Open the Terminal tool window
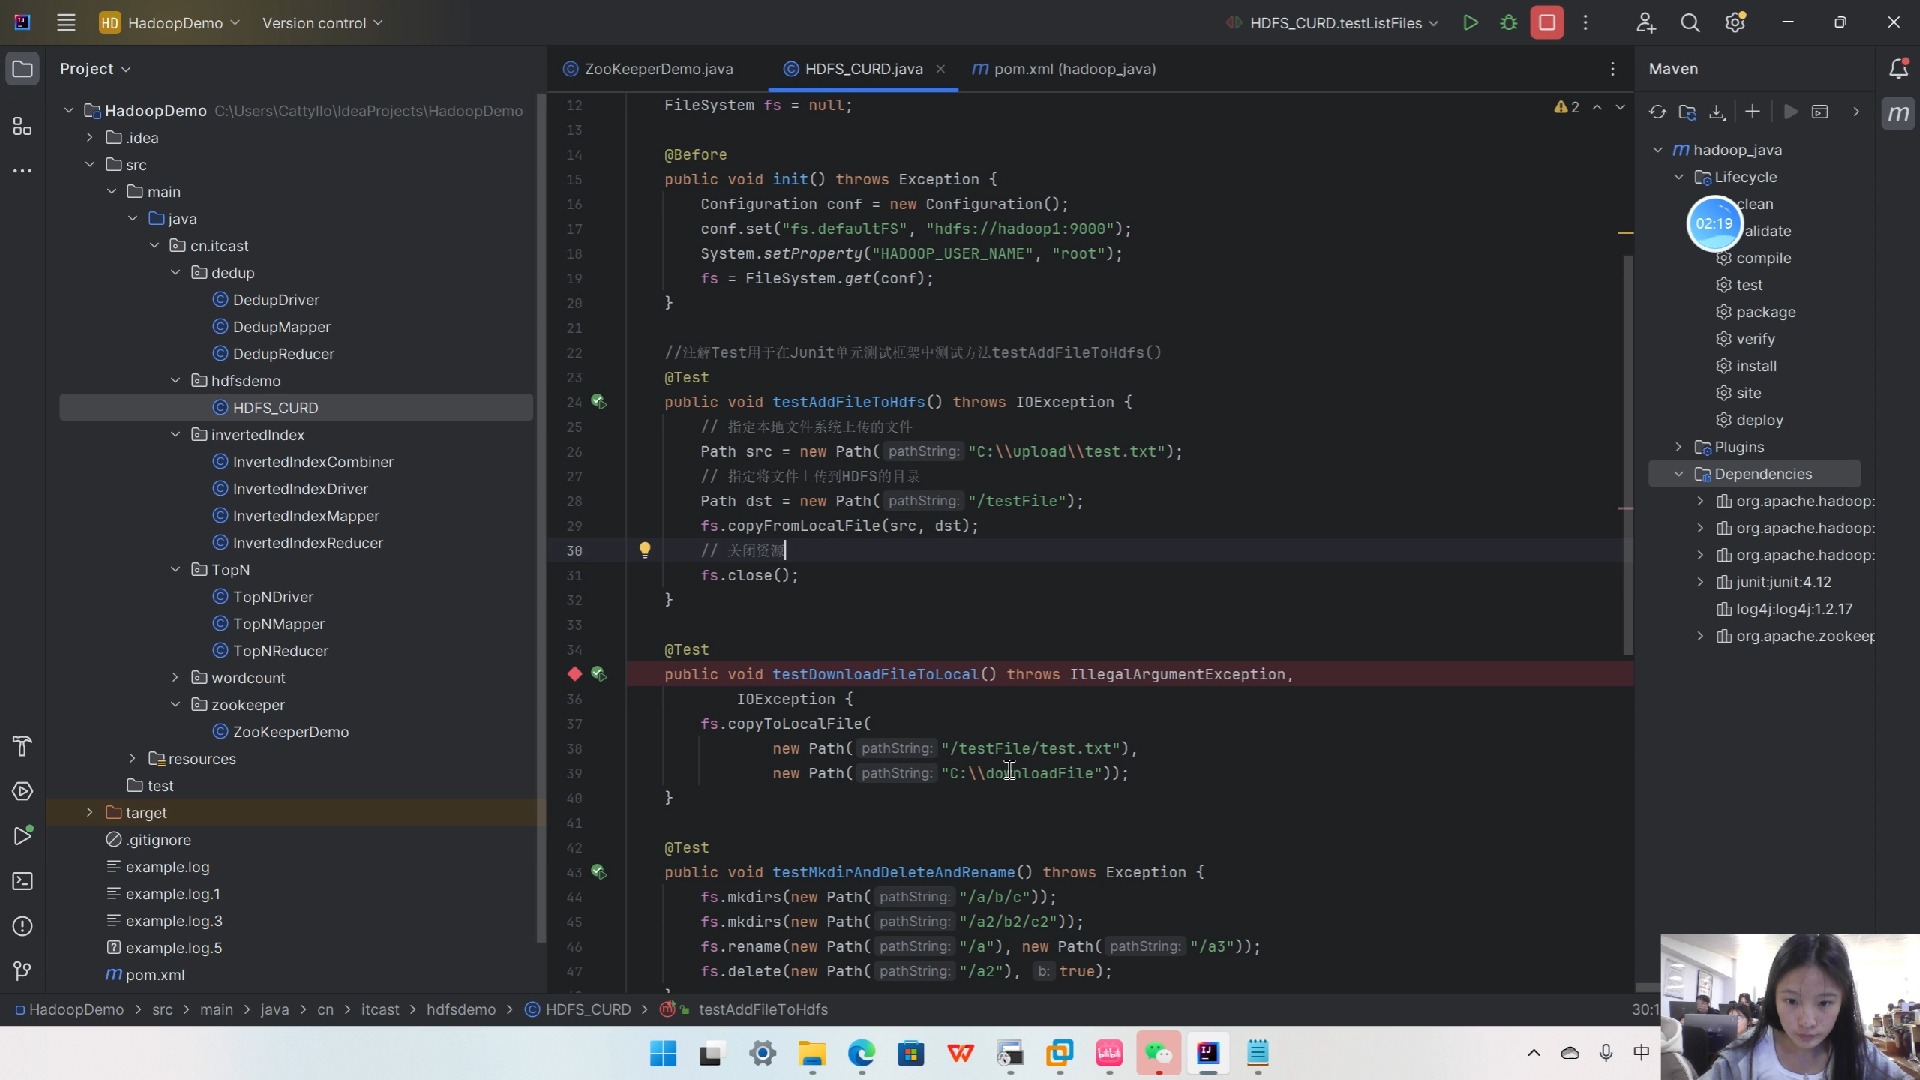1920x1080 pixels. (x=22, y=881)
